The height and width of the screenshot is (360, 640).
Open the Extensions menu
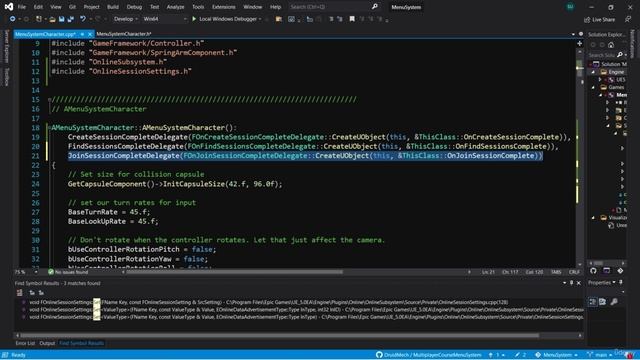223,7
